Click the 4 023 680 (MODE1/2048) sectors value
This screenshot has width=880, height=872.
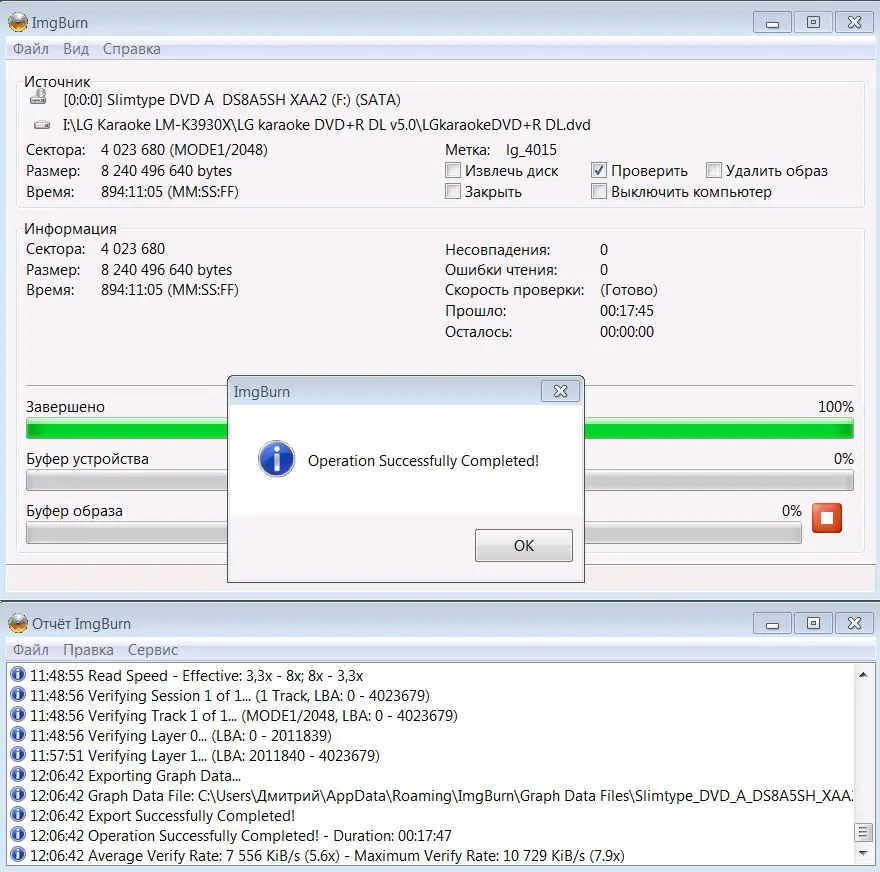pos(184,150)
